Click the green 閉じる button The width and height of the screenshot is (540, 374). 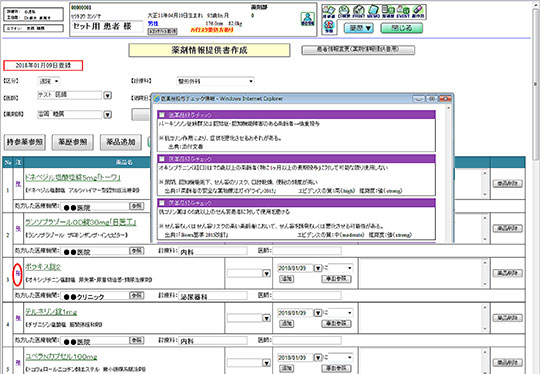tap(402, 28)
